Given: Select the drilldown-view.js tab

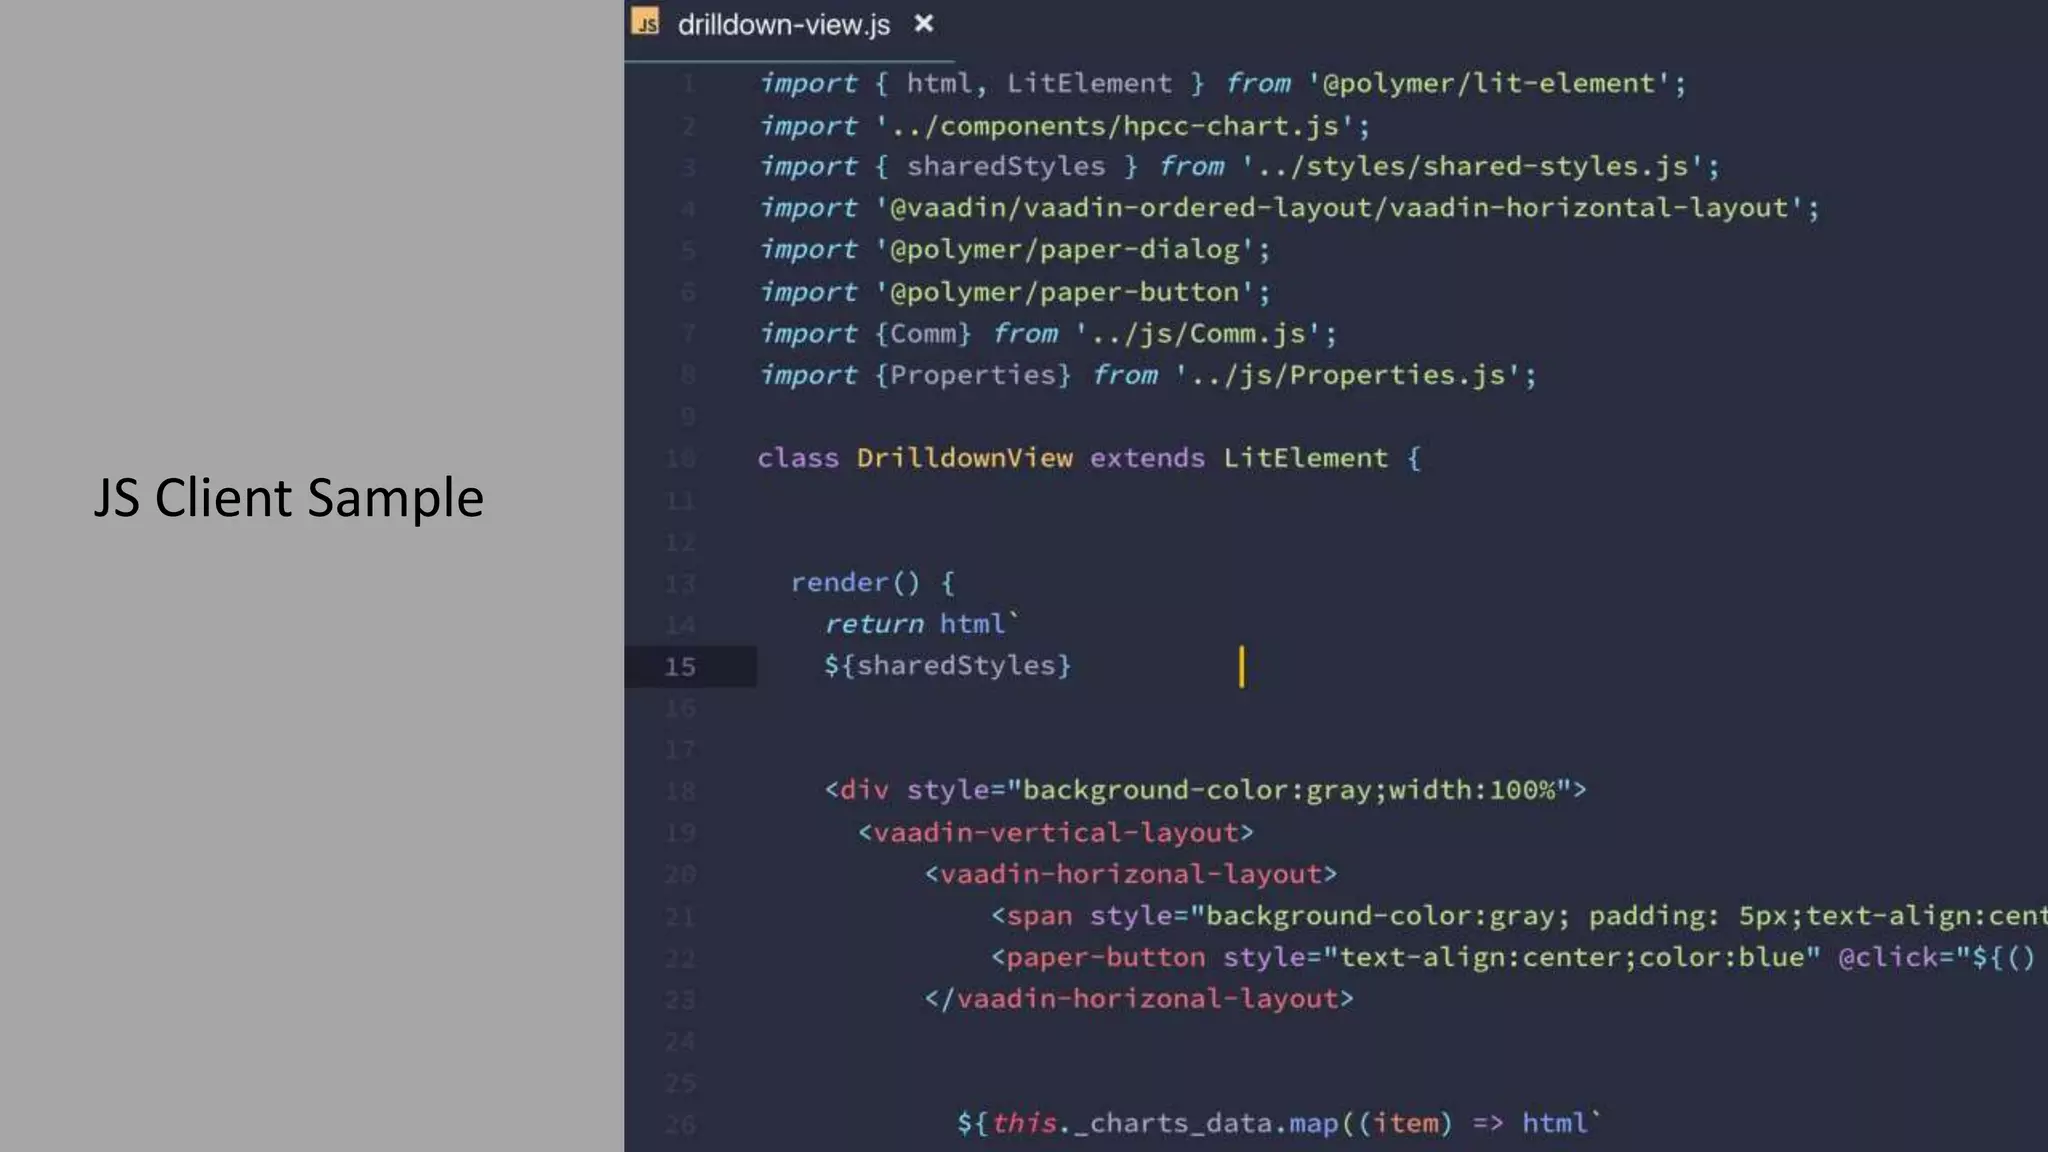Looking at the screenshot, I should click(x=783, y=24).
